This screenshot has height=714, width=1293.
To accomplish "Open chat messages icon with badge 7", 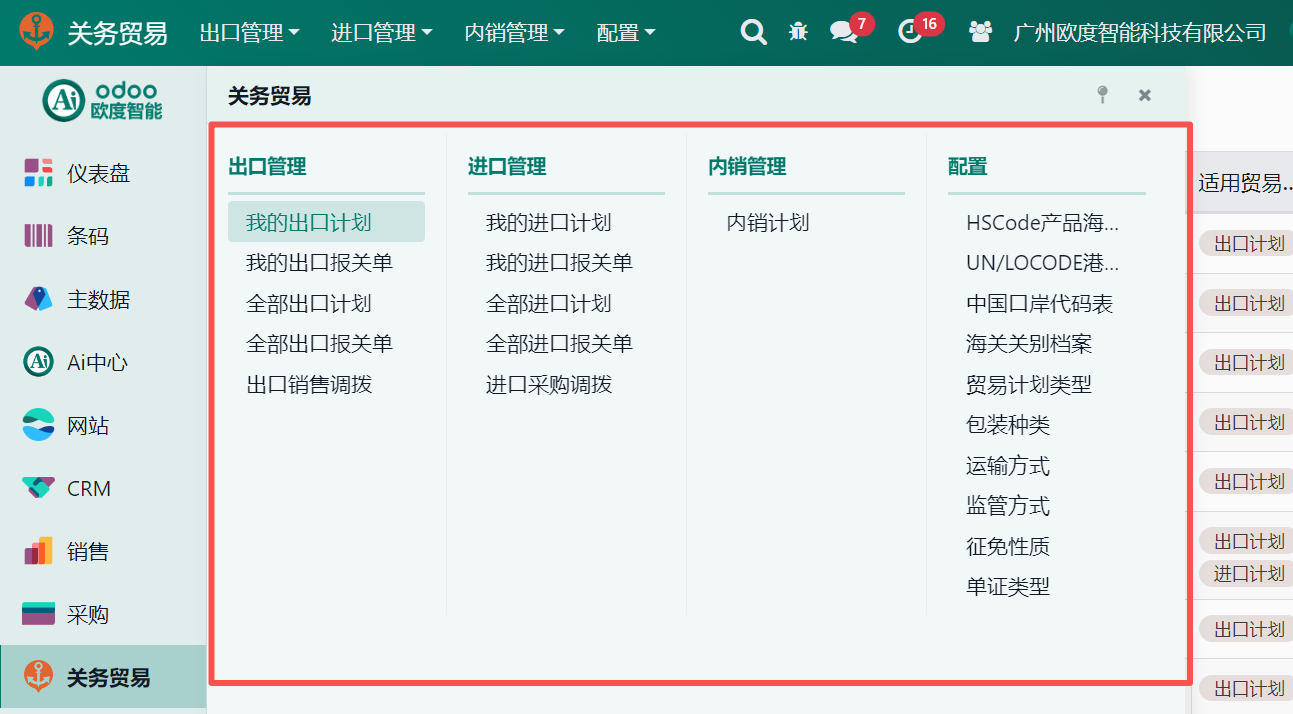I will click(843, 32).
